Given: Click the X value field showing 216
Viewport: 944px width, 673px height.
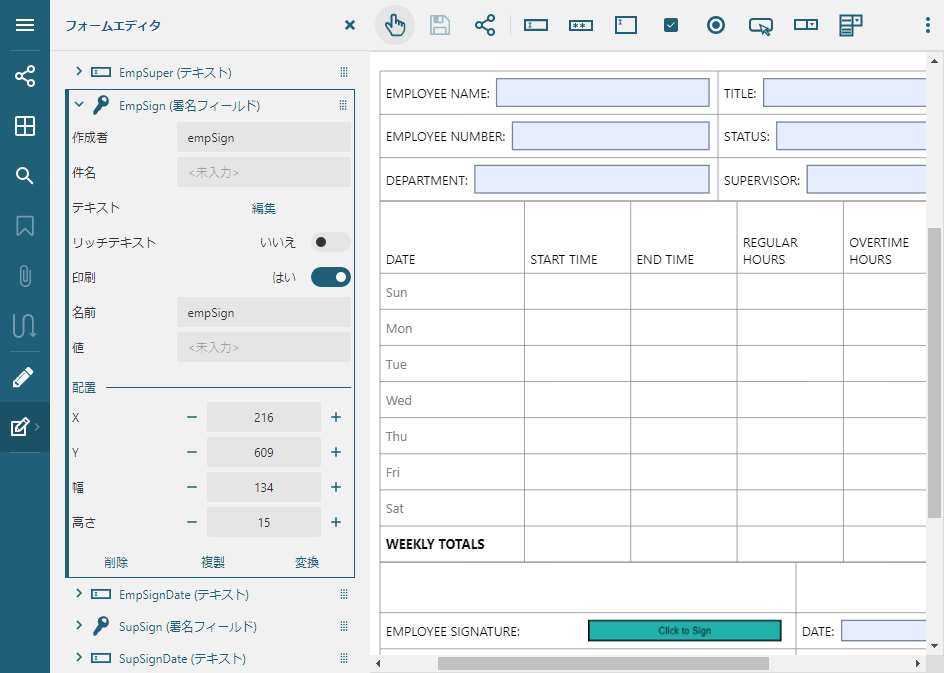Looking at the screenshot, I should click(264, 417).
